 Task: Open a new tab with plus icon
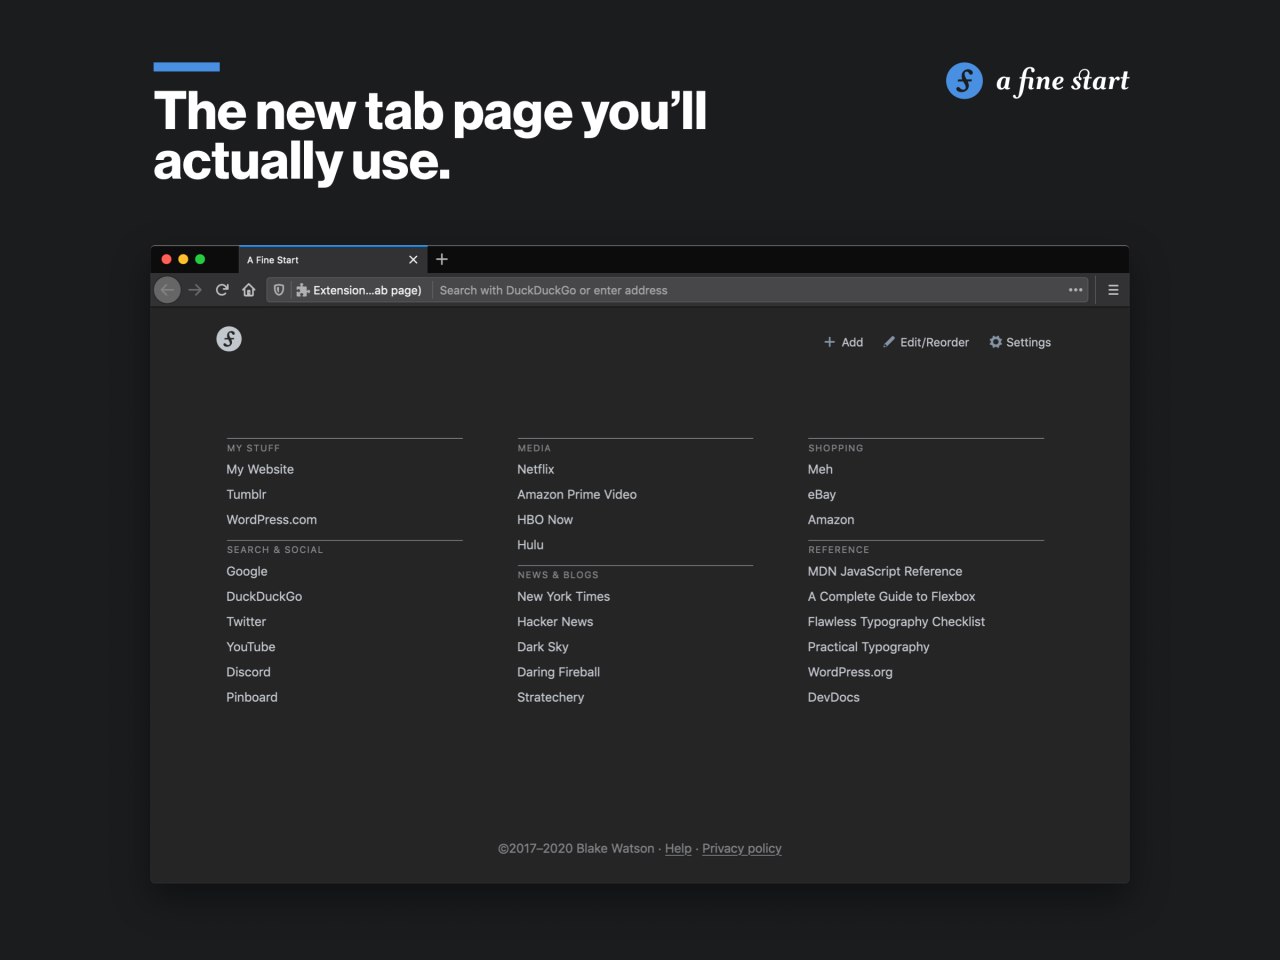[442, 259]
